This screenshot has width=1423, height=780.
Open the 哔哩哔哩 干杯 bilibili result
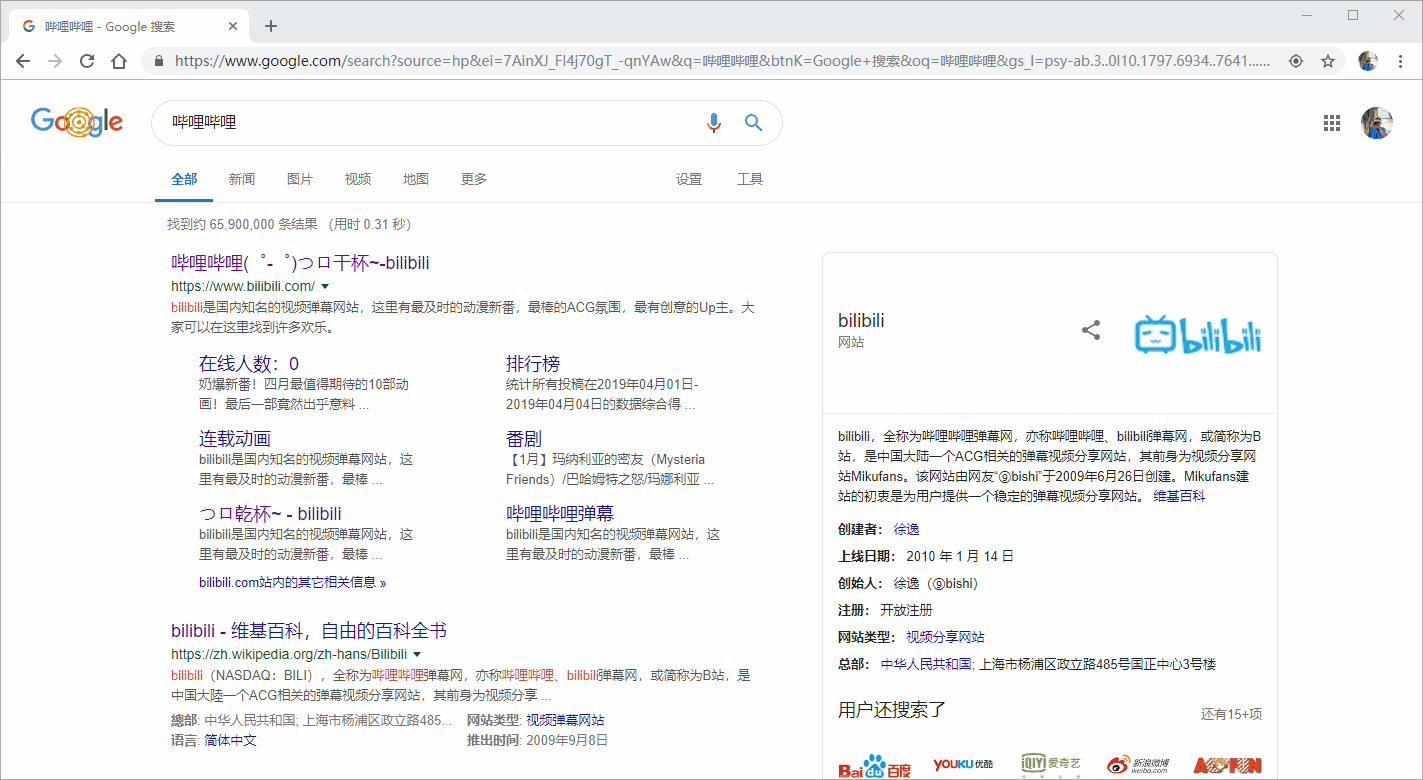coord(300,263)
